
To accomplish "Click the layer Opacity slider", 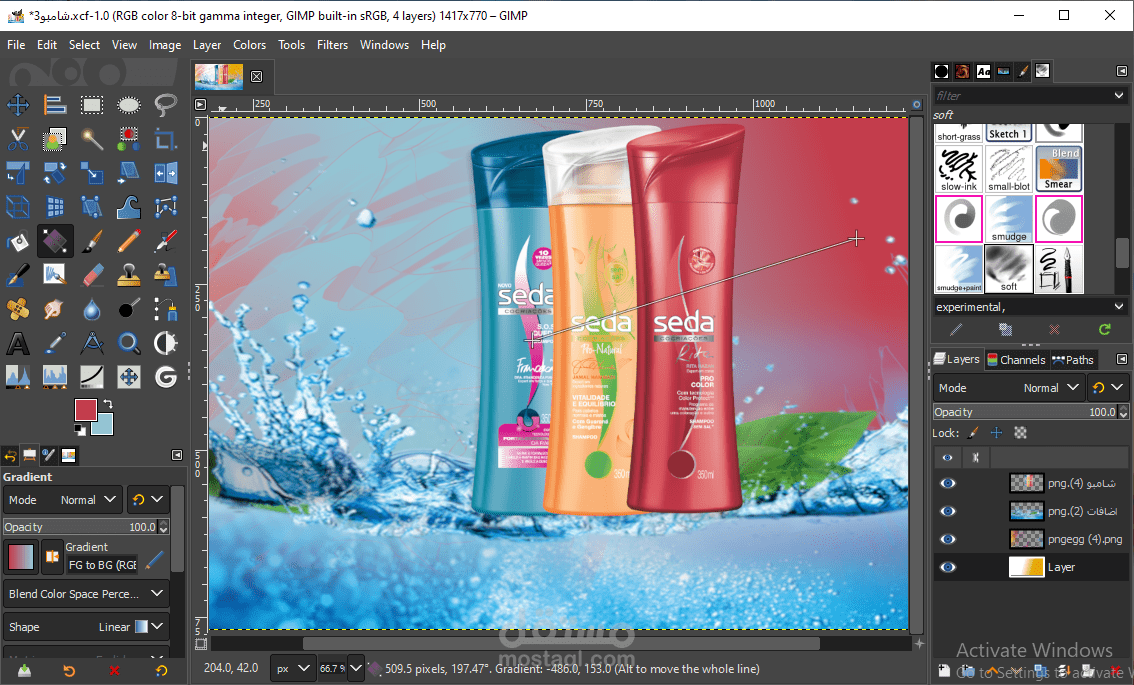I will point(1026,412).
